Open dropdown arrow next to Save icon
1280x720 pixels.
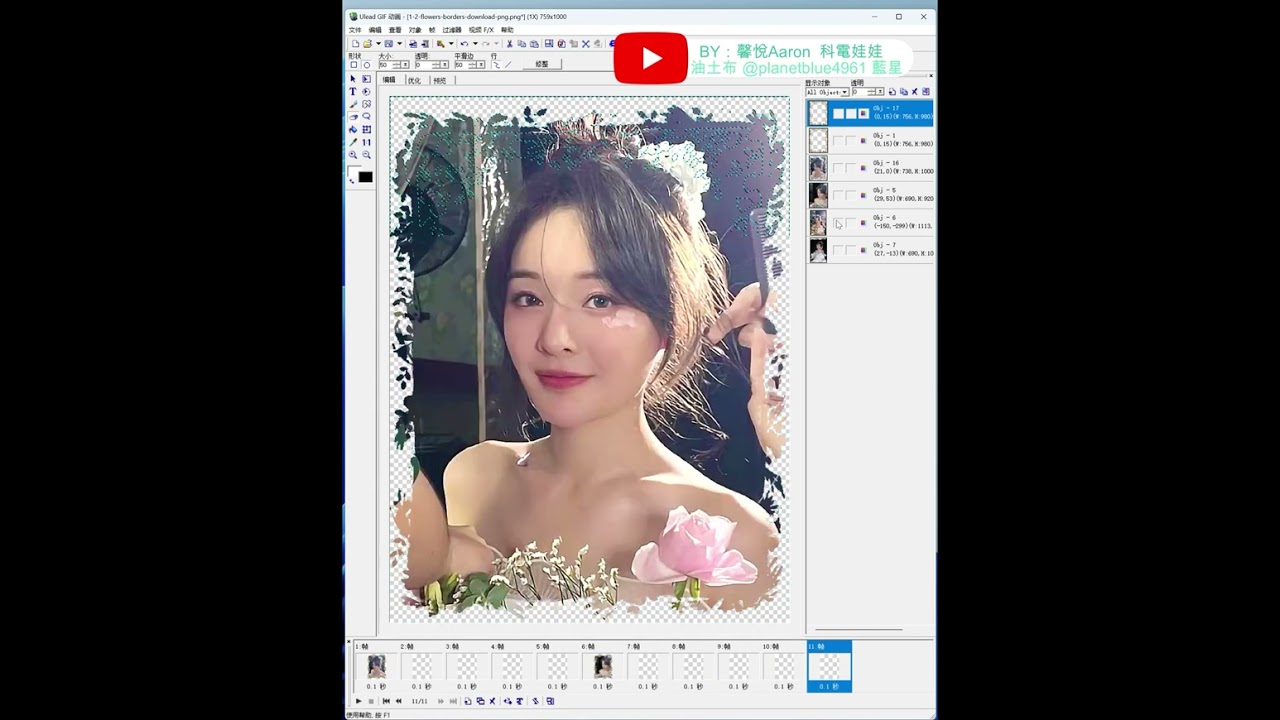(x=400, y=44)
